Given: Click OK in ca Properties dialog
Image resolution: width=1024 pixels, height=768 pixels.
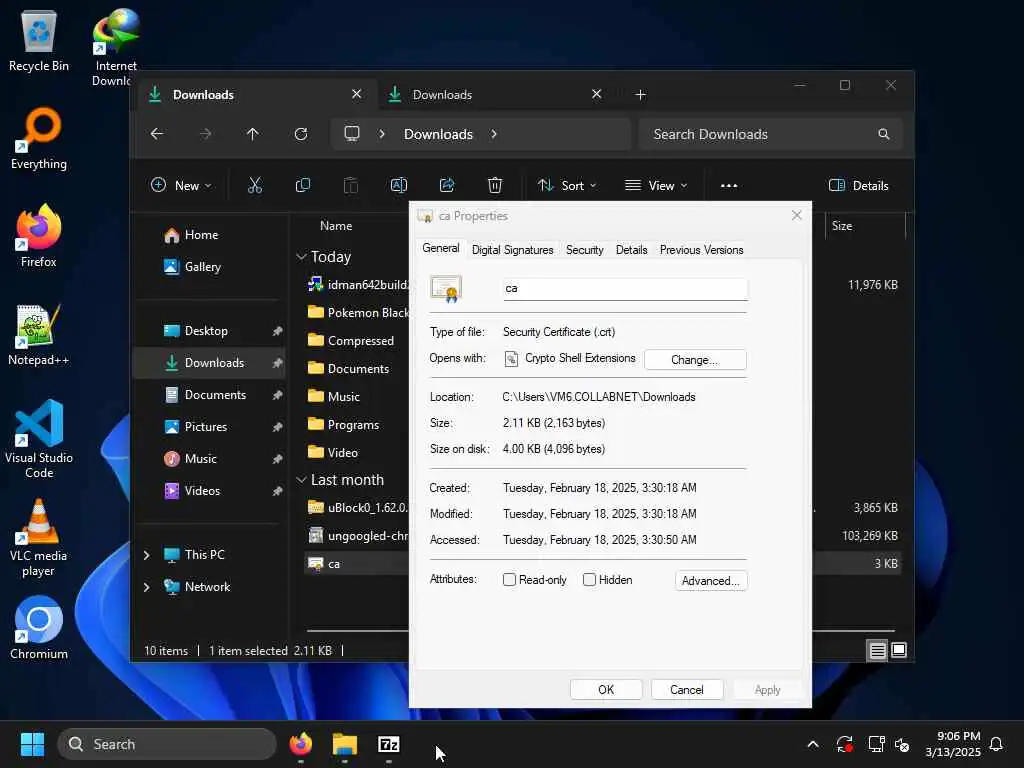Looking at the screenshot, I should coord(606,690).
